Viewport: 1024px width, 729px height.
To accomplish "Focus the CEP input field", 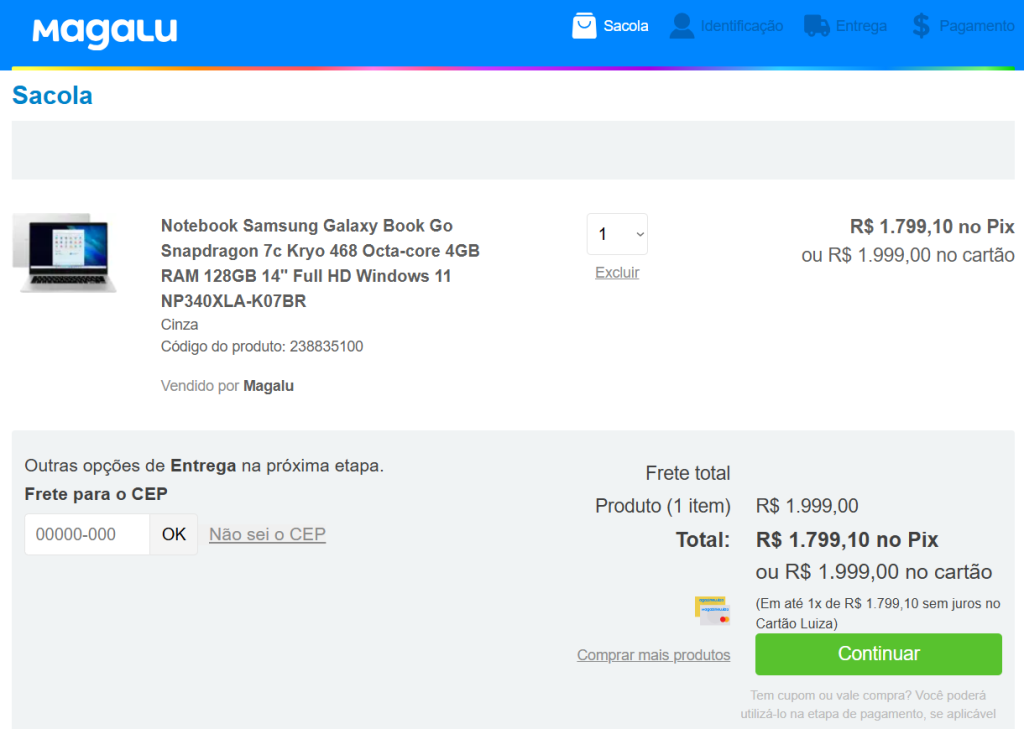I will pos(87,534).
